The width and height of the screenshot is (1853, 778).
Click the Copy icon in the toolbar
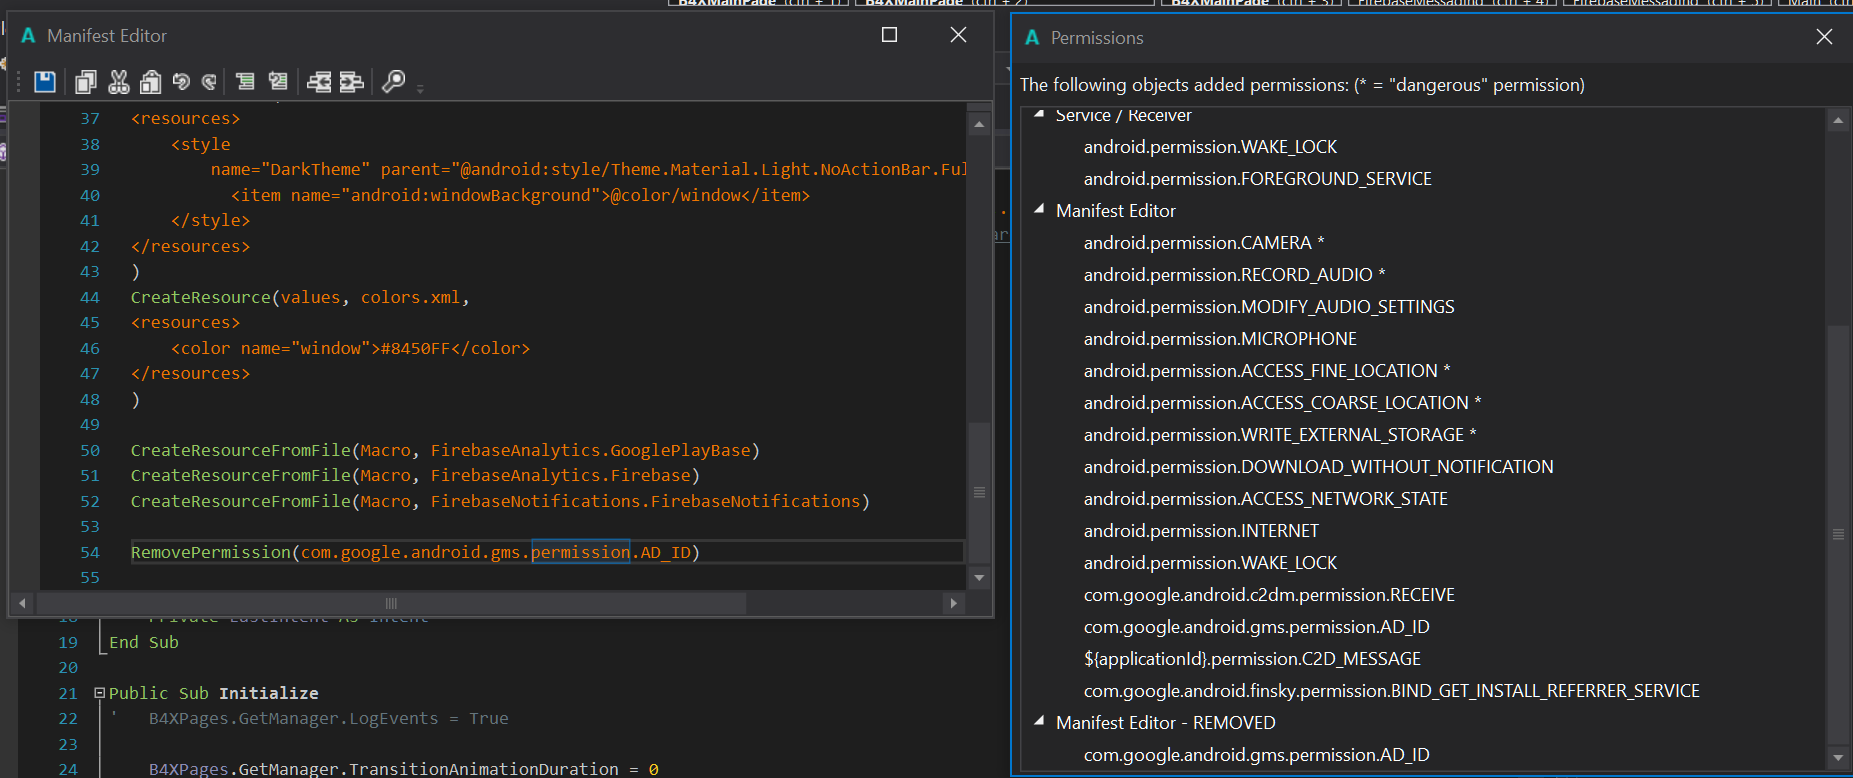[x=86, y=82]
